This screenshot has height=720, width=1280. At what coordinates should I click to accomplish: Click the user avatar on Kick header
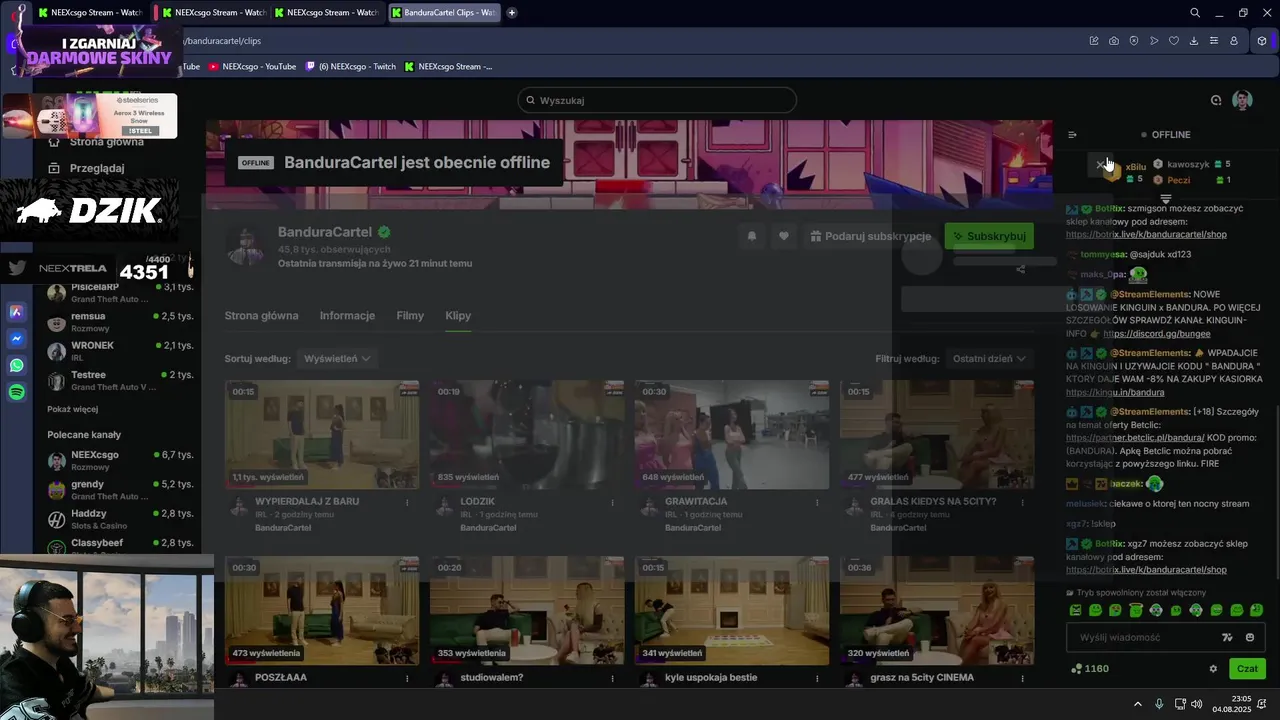pyautogui.click(x=1242, y=100)
